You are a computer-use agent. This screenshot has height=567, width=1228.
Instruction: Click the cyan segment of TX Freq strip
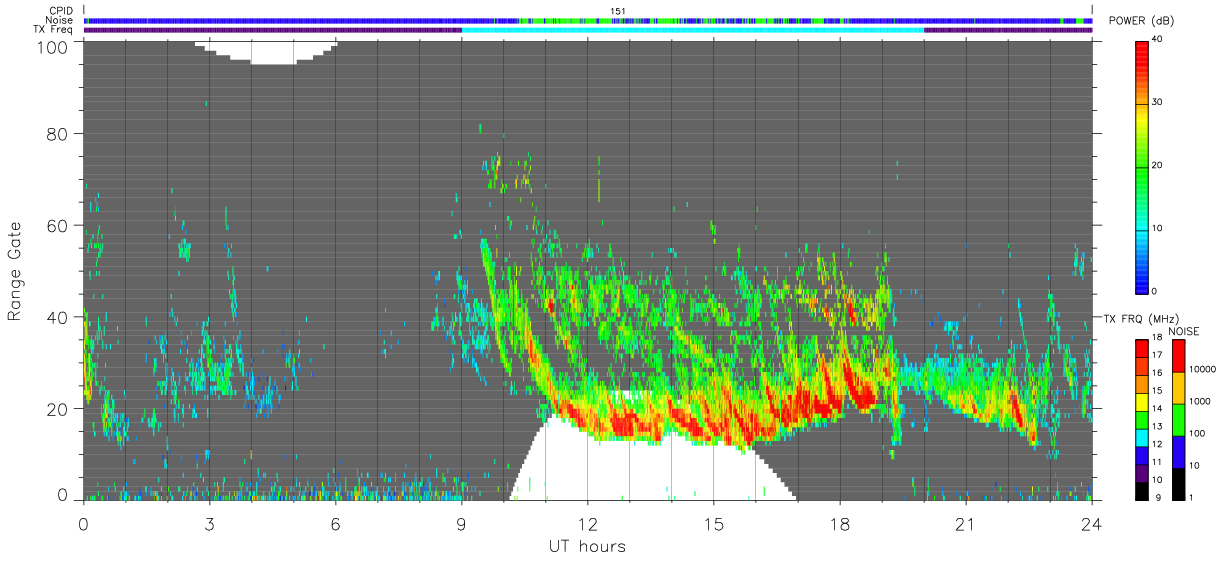coord(693,30)
